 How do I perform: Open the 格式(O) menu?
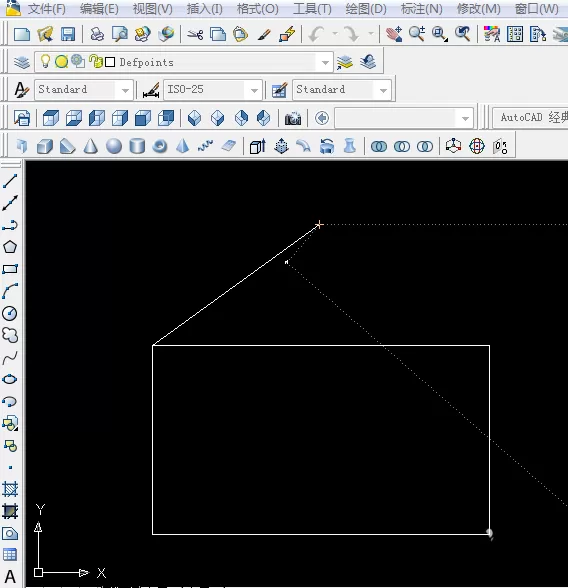pyautogui.click(x=258, y=9)
